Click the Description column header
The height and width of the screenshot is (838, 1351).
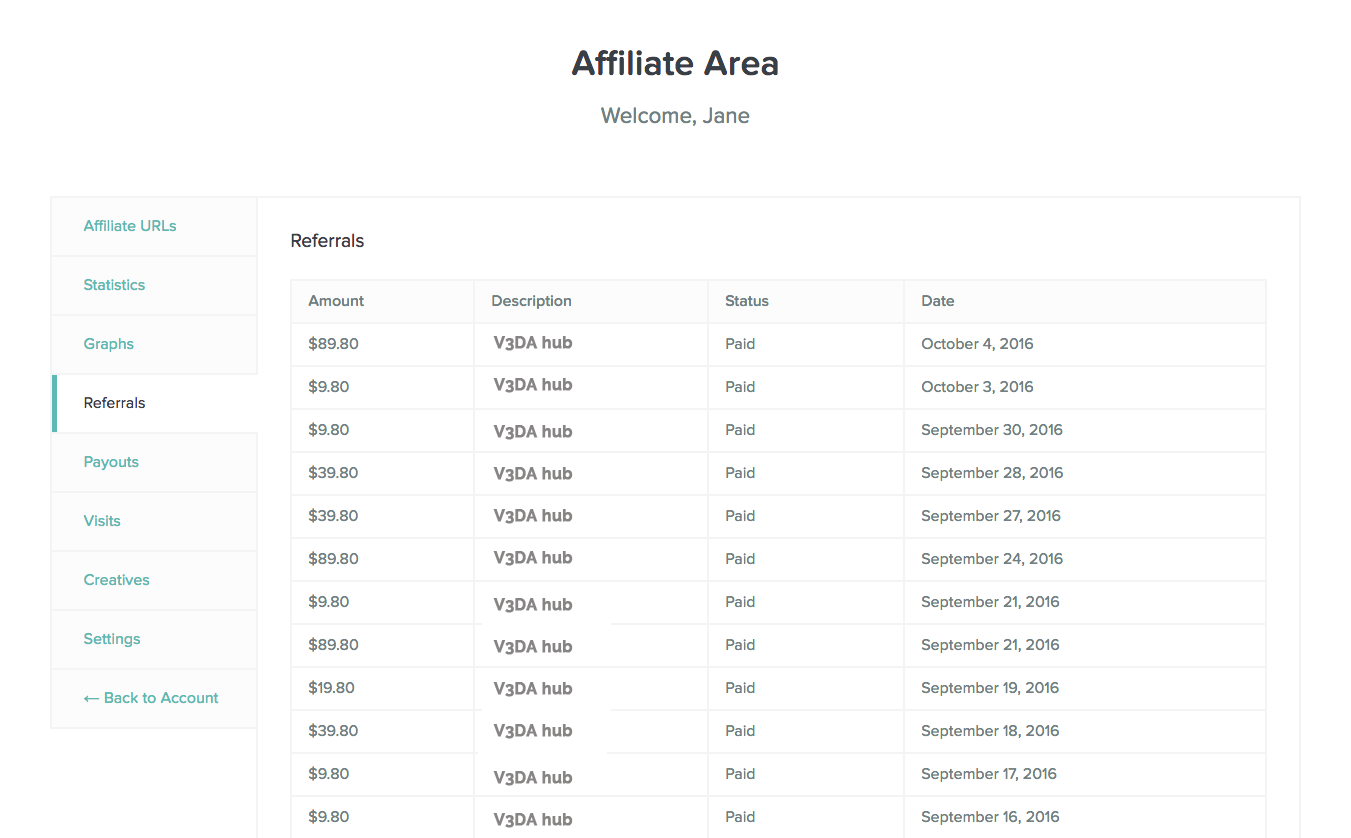coord(531,301)
